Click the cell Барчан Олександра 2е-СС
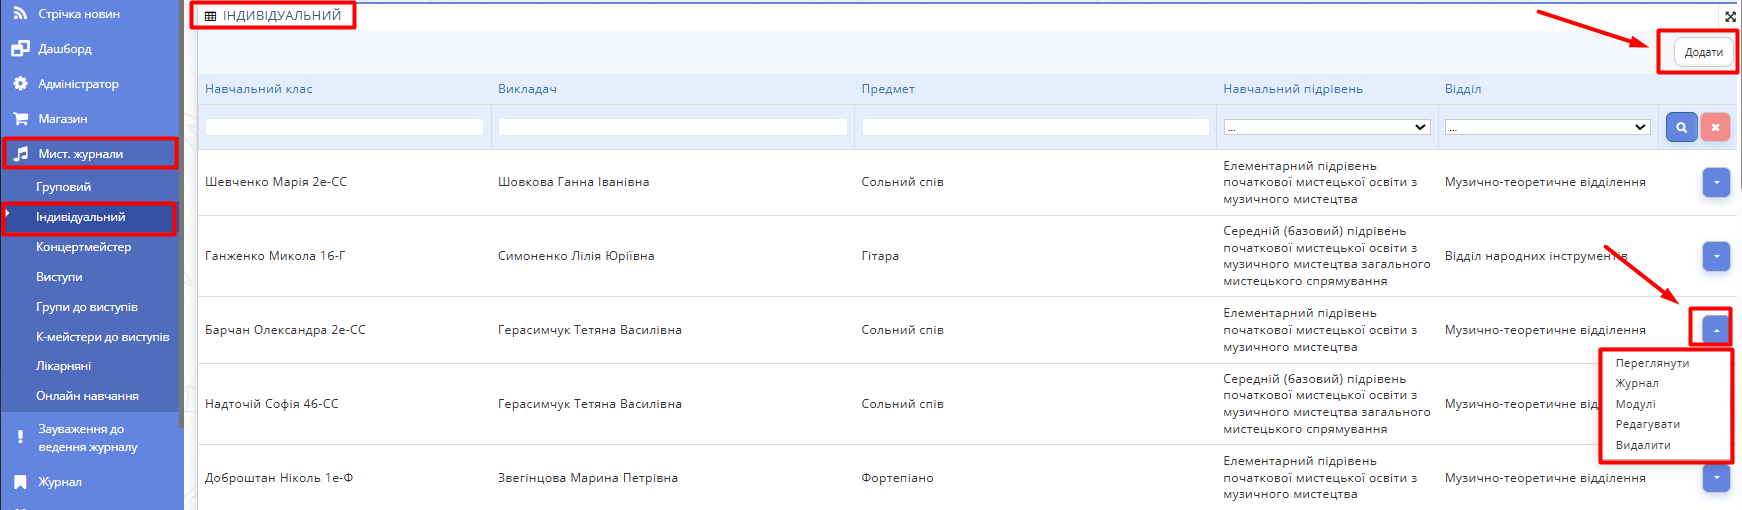This screenshot has width=1742, height=510. click(285, 330)
